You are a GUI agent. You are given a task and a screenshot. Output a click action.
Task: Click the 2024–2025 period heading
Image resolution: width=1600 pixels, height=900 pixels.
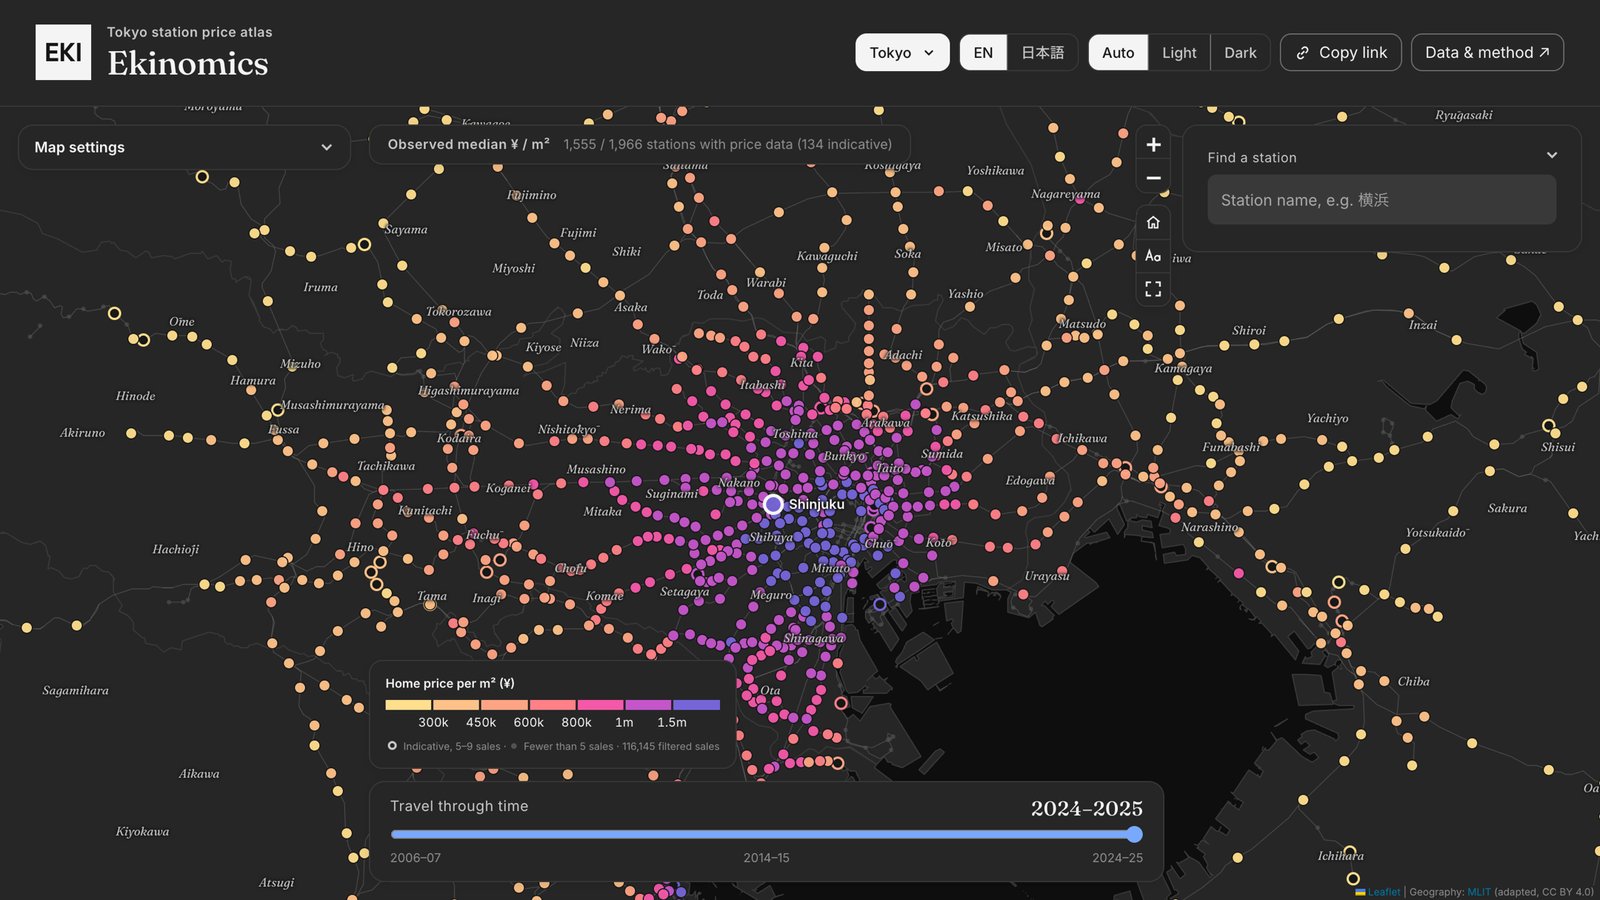pos(1087,808)
